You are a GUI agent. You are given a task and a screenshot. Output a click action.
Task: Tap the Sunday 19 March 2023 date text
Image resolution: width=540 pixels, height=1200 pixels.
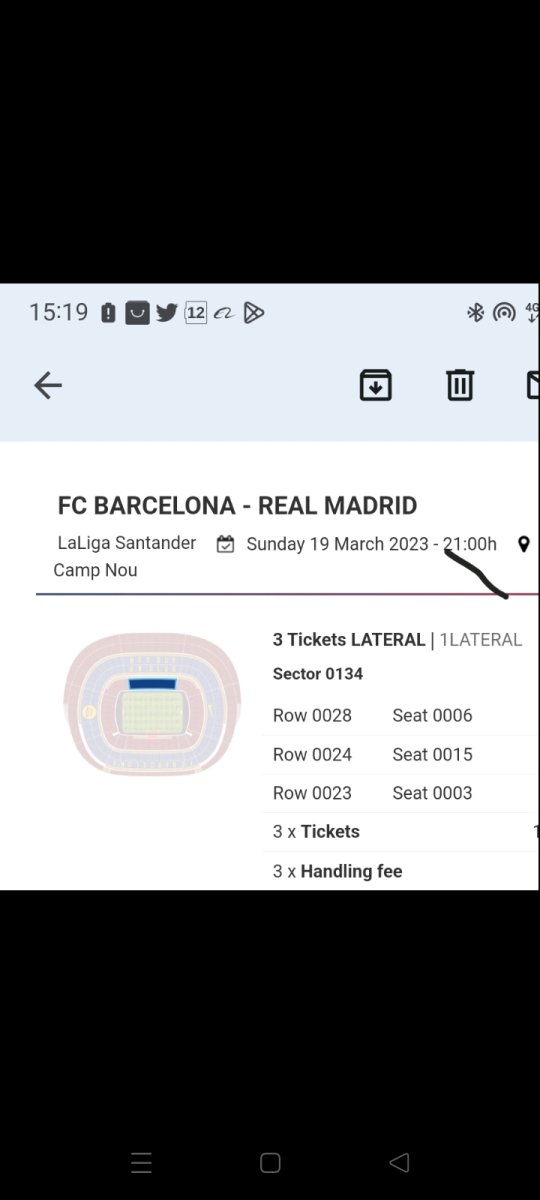point(337,544)
